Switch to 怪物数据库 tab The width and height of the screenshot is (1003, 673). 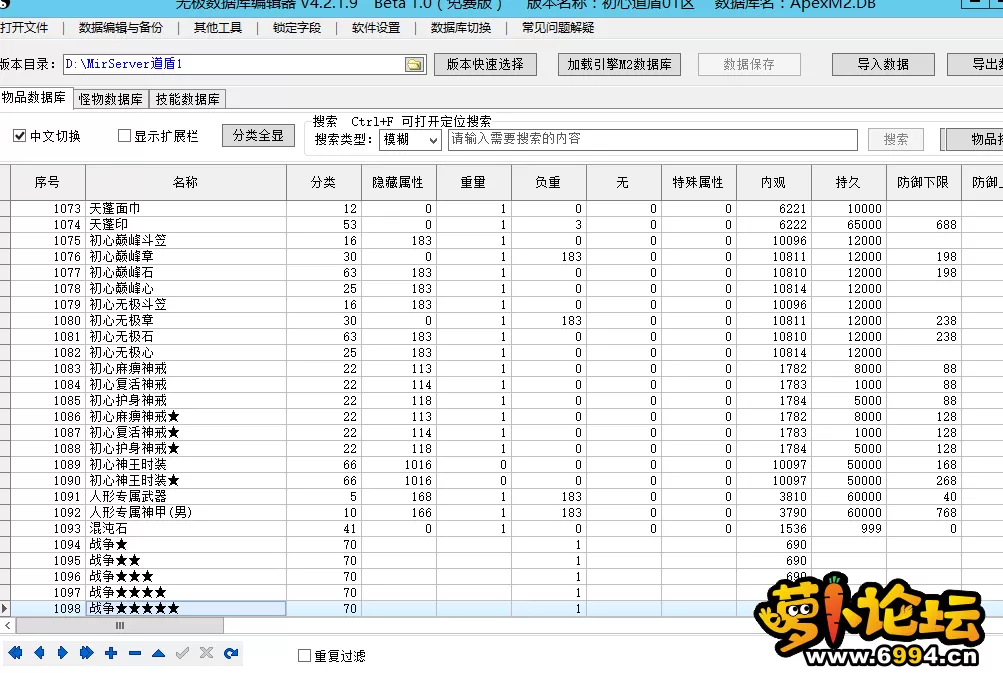coord(111,99)
